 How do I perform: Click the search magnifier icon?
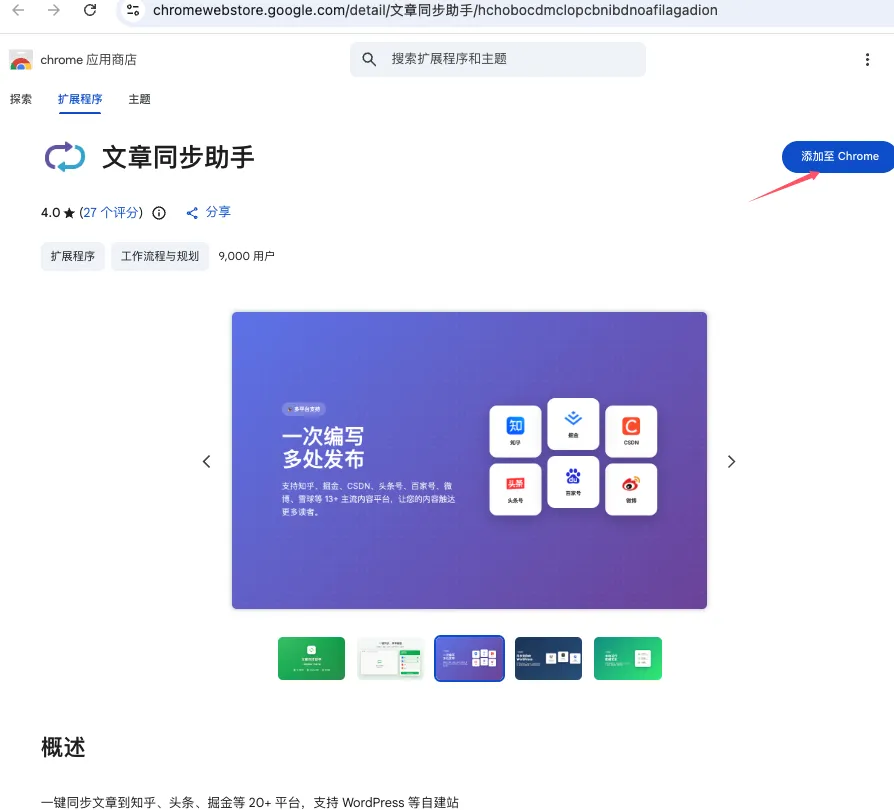point(369,59)
